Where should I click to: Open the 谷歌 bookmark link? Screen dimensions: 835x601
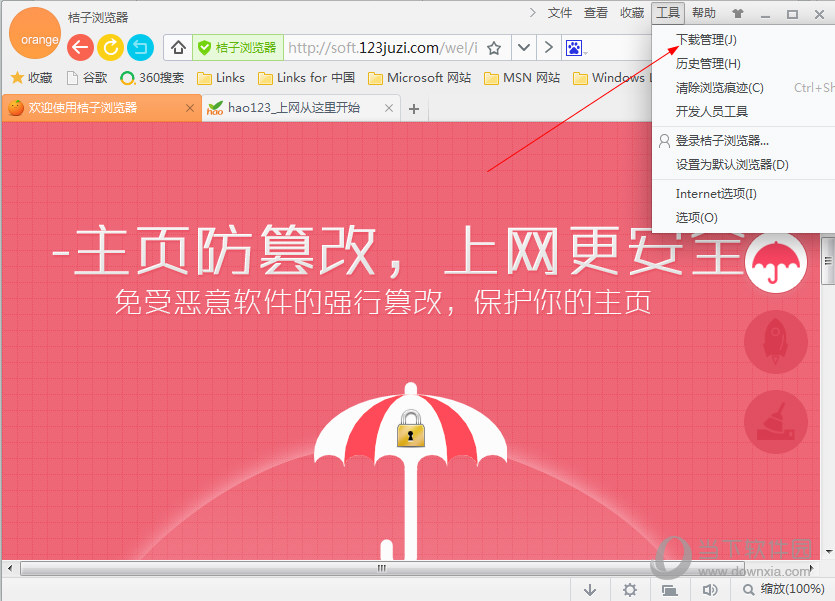pos(90,77)
